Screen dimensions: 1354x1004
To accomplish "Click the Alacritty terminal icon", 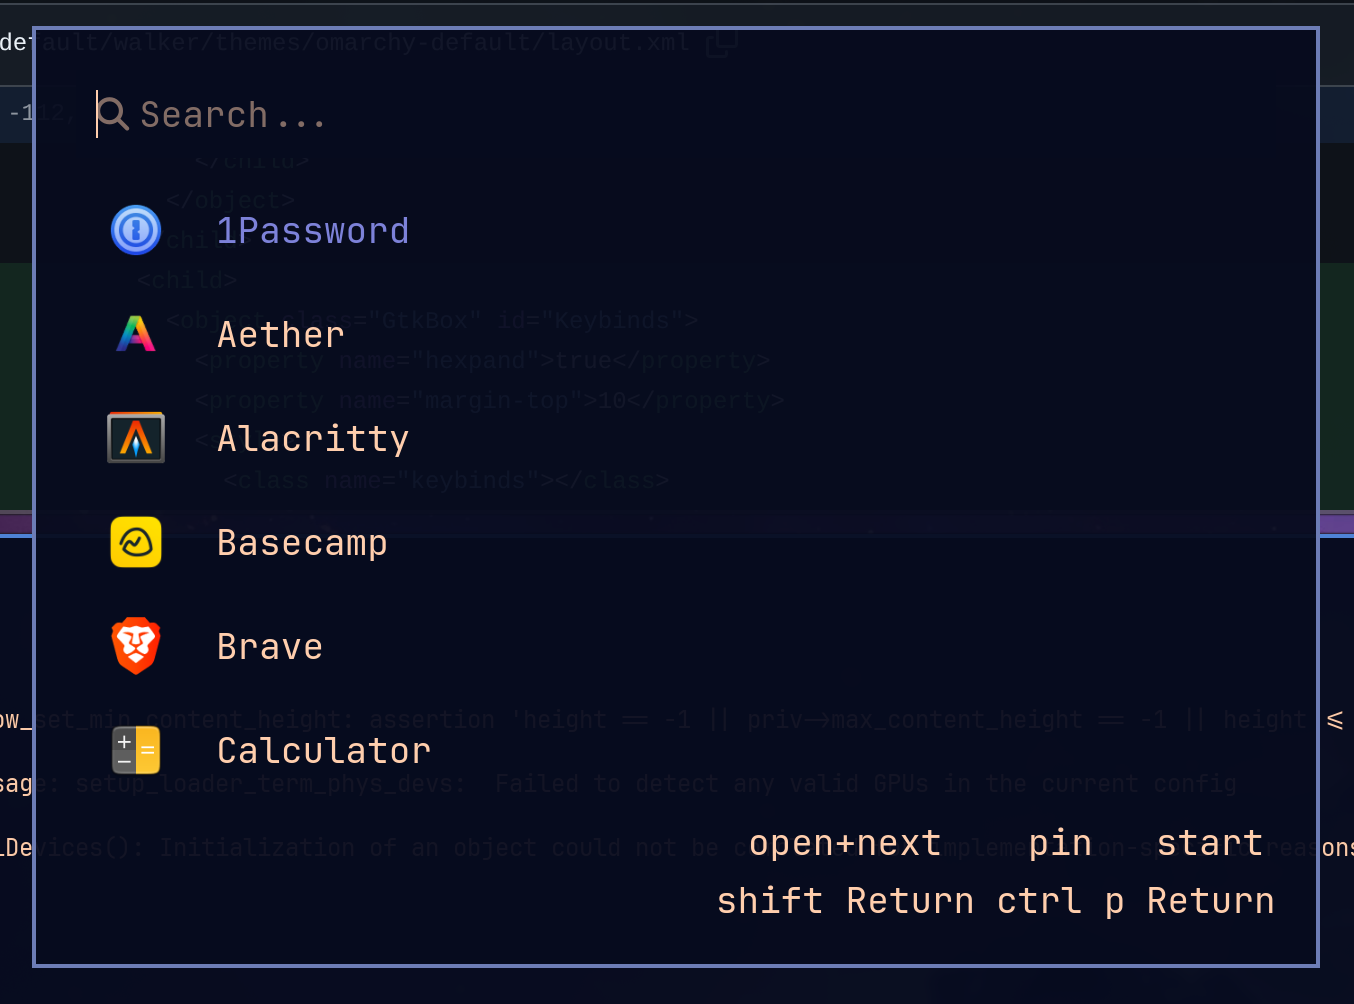I will [136, 438].
